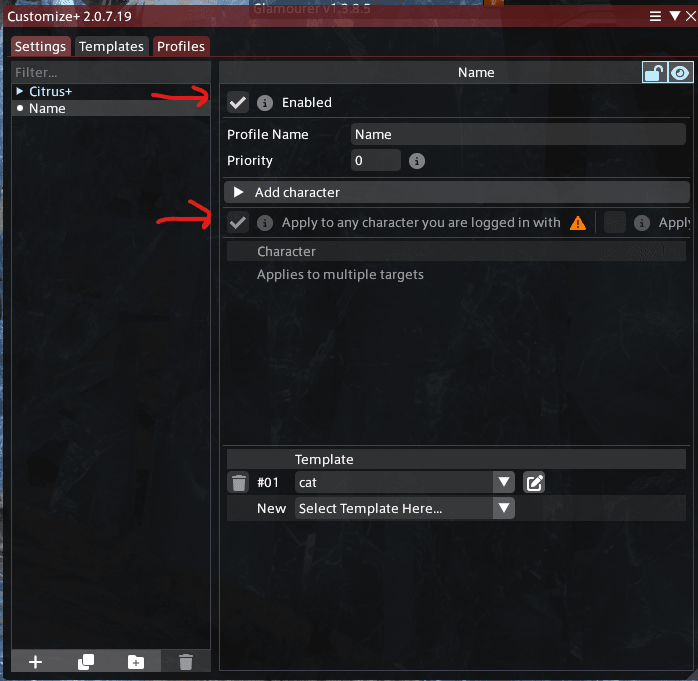Click the unlock padlock icon in header
This screenshot has width=698, height=681.
tap(654, 73)
